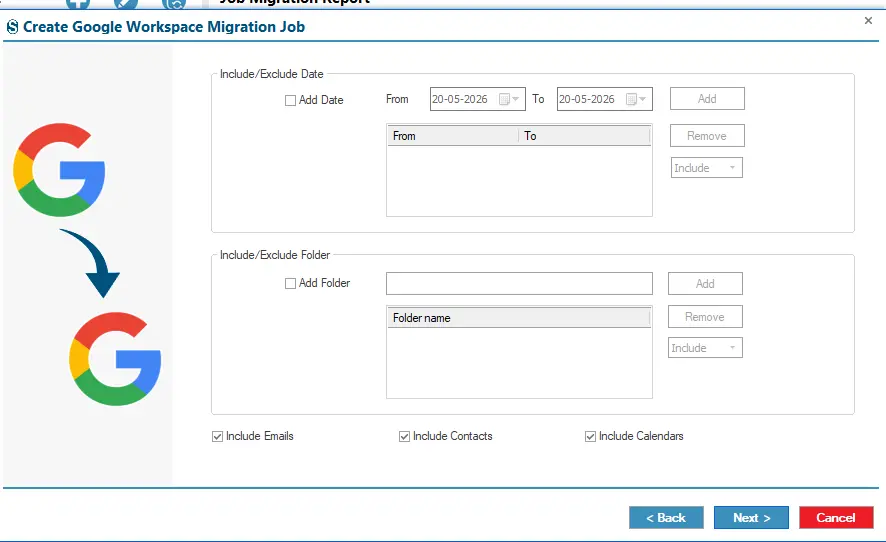
Task: Select the Folder name column header
Action: pyautogui.click(x=519, y=318)
